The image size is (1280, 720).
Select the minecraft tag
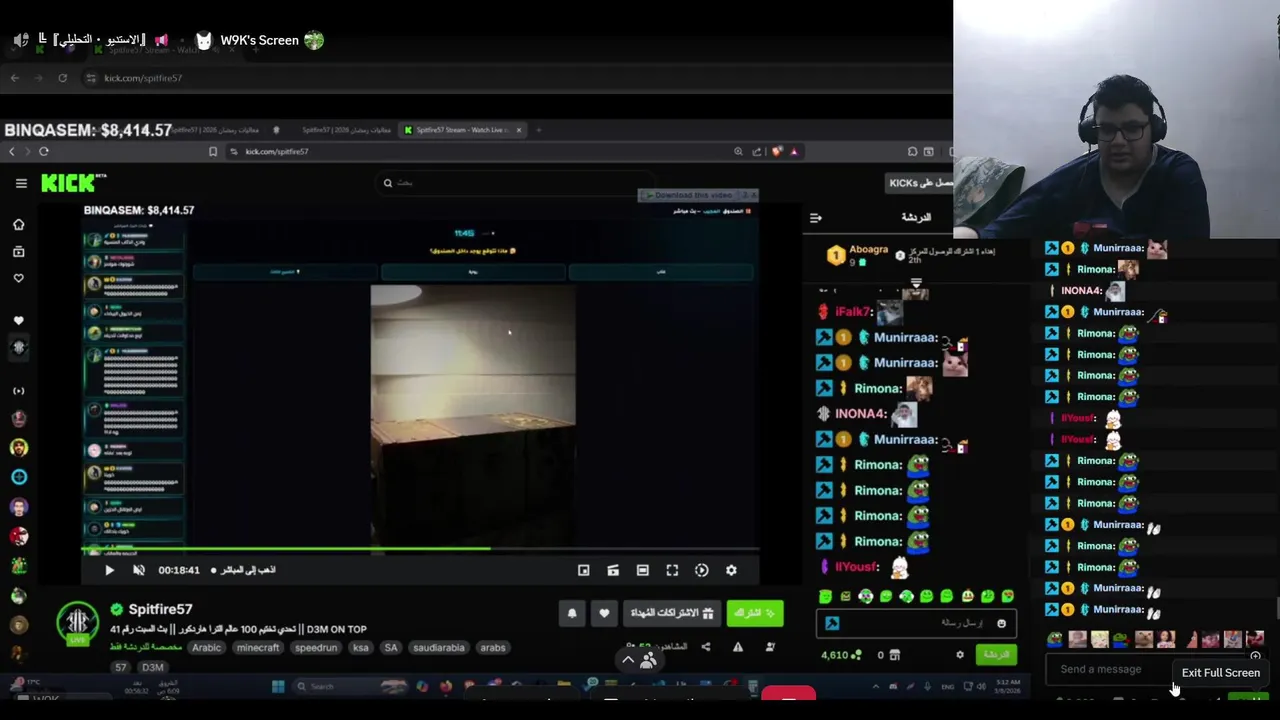click(258, 647)
